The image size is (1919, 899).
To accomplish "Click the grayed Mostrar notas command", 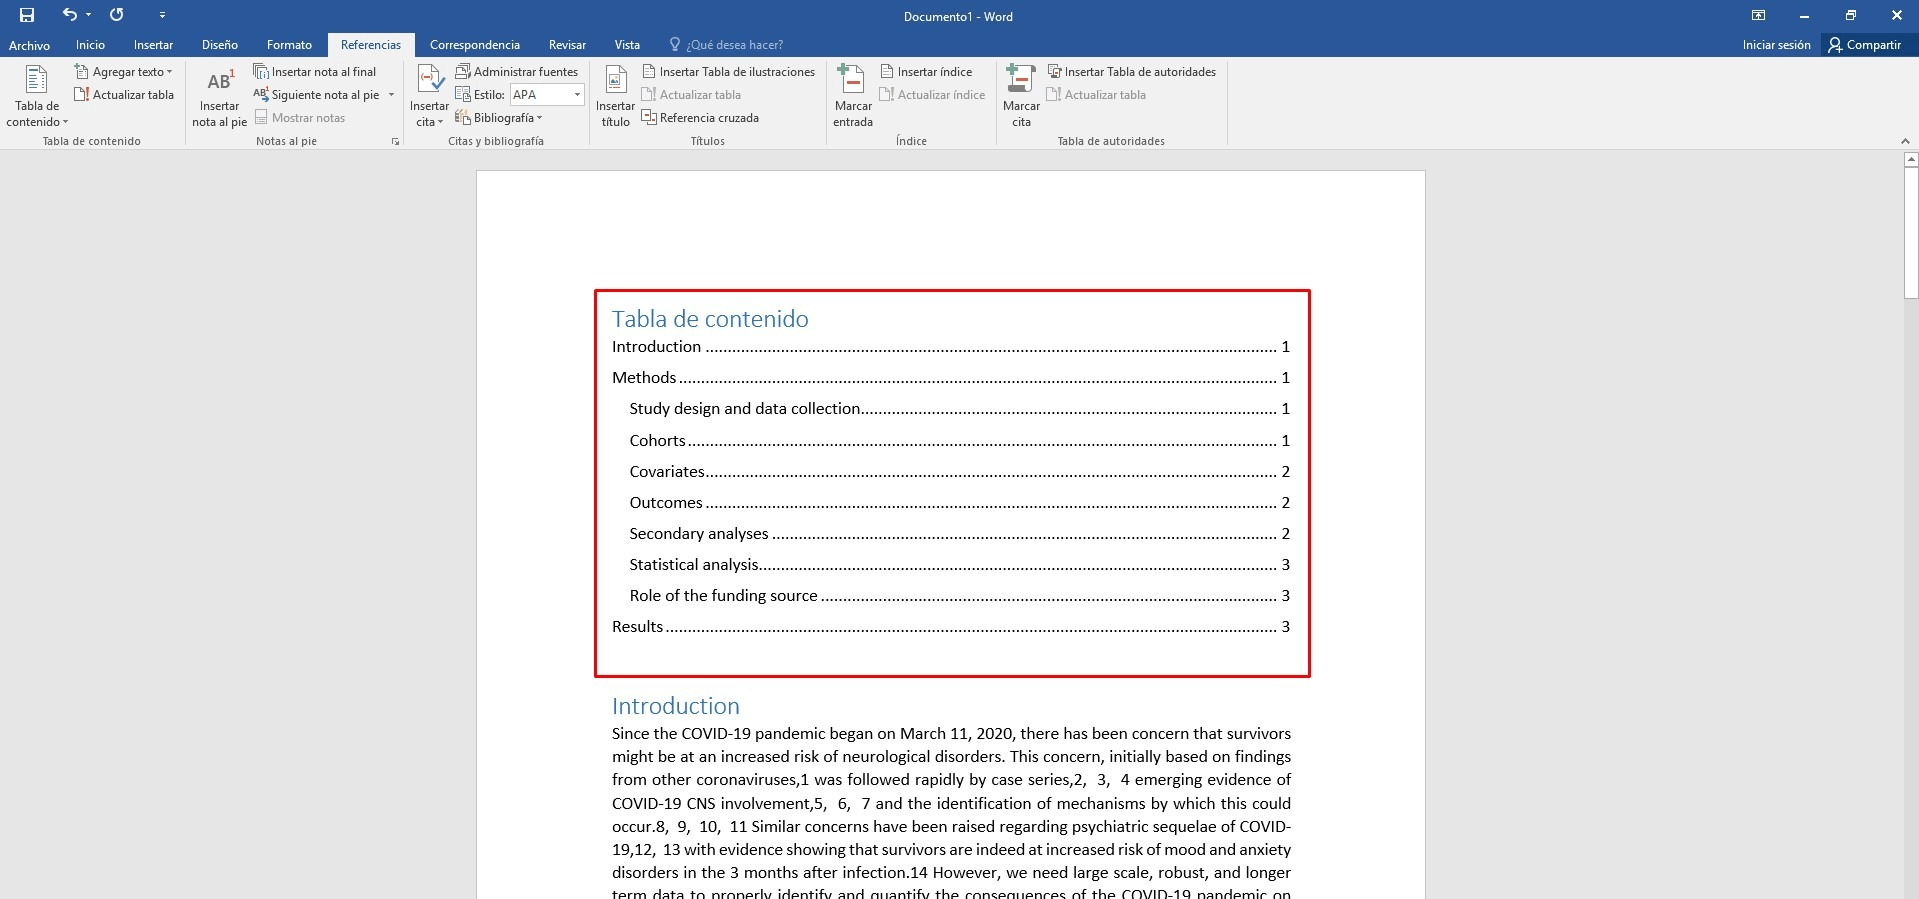I will [300, 118].
